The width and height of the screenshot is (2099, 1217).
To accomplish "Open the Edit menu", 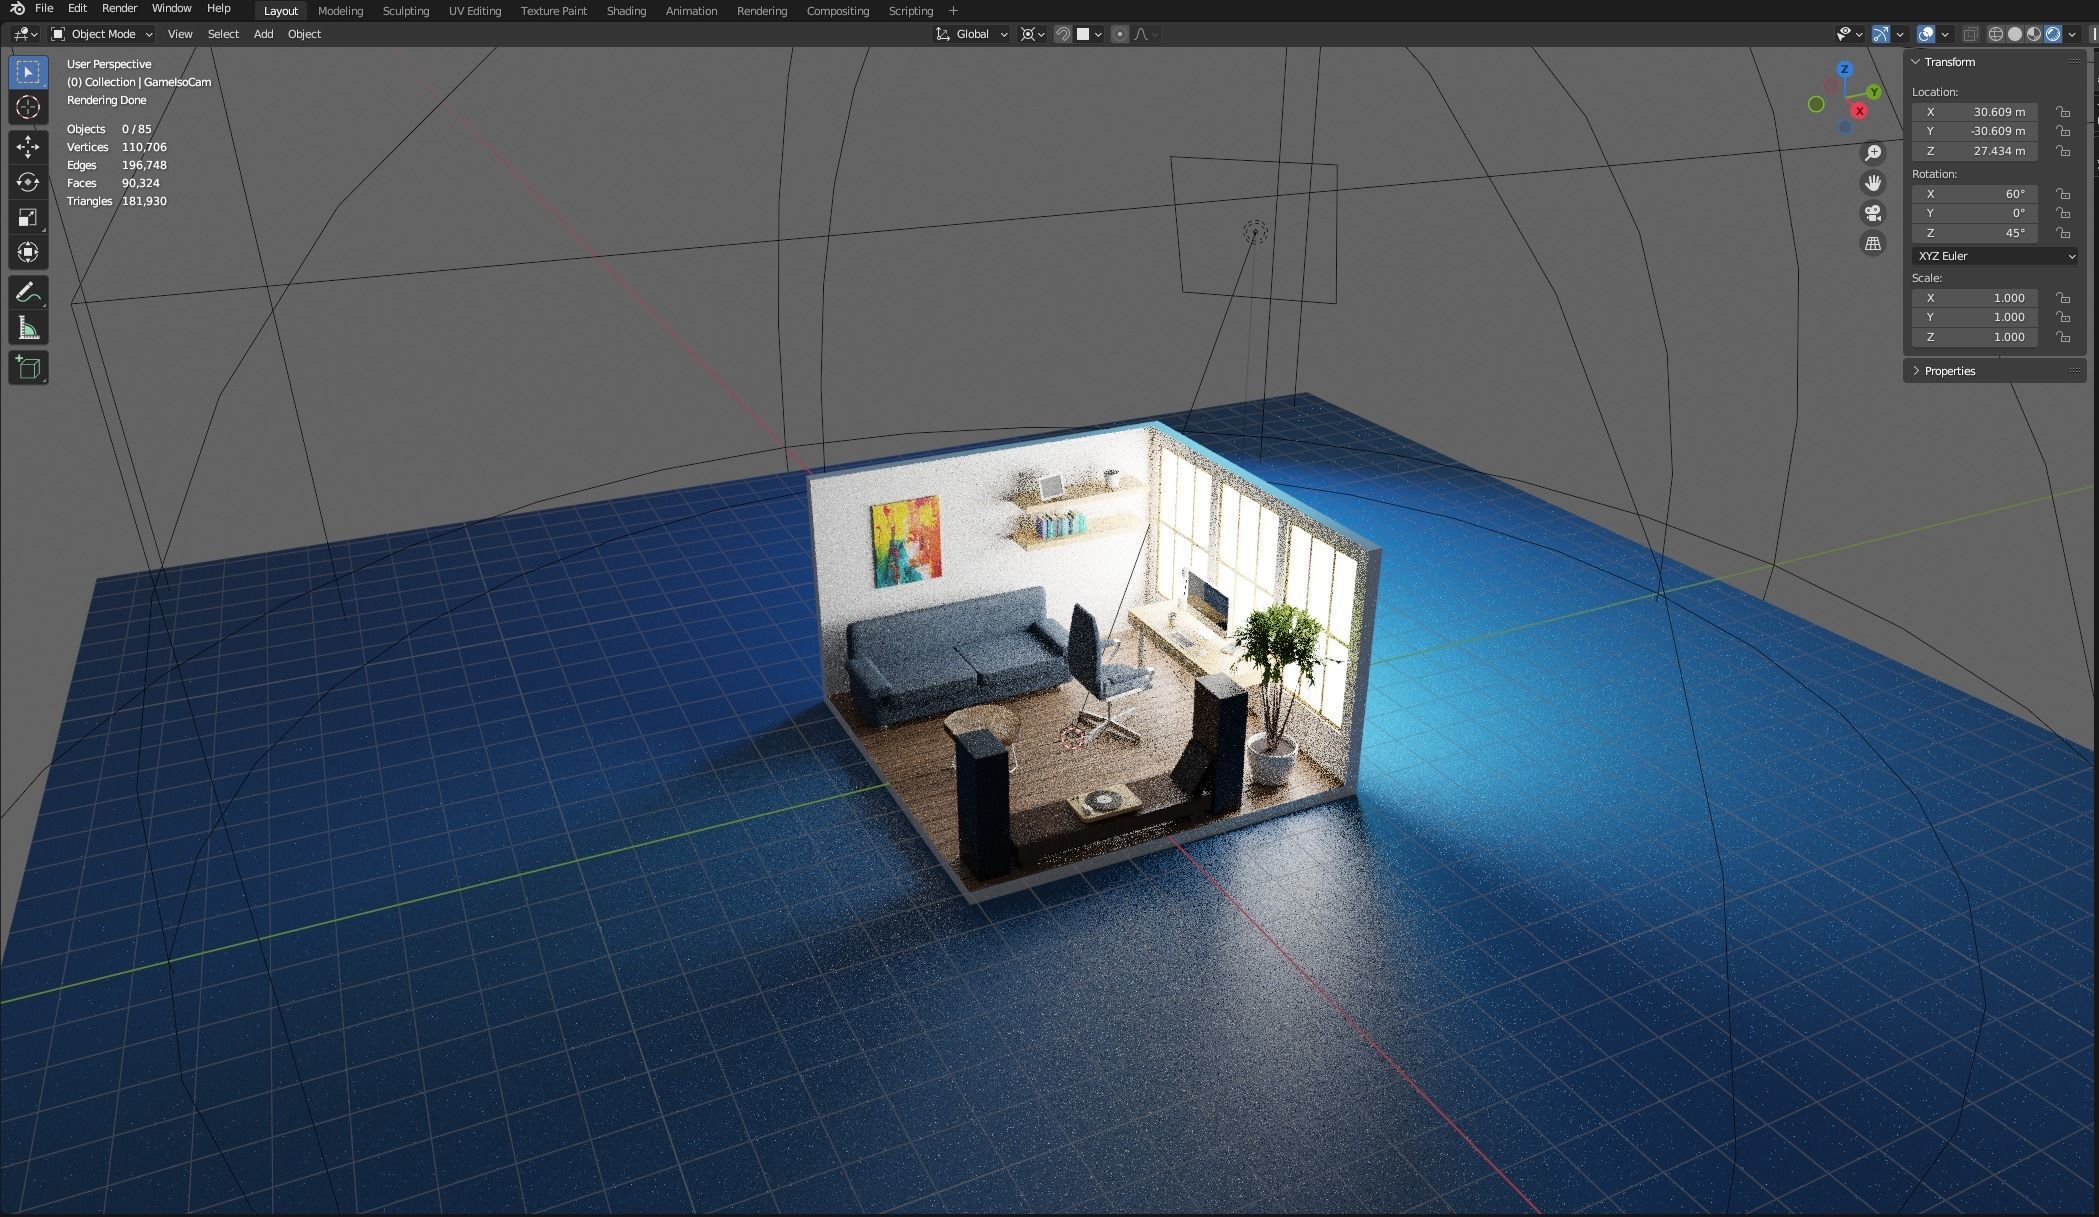I will 77,8.
